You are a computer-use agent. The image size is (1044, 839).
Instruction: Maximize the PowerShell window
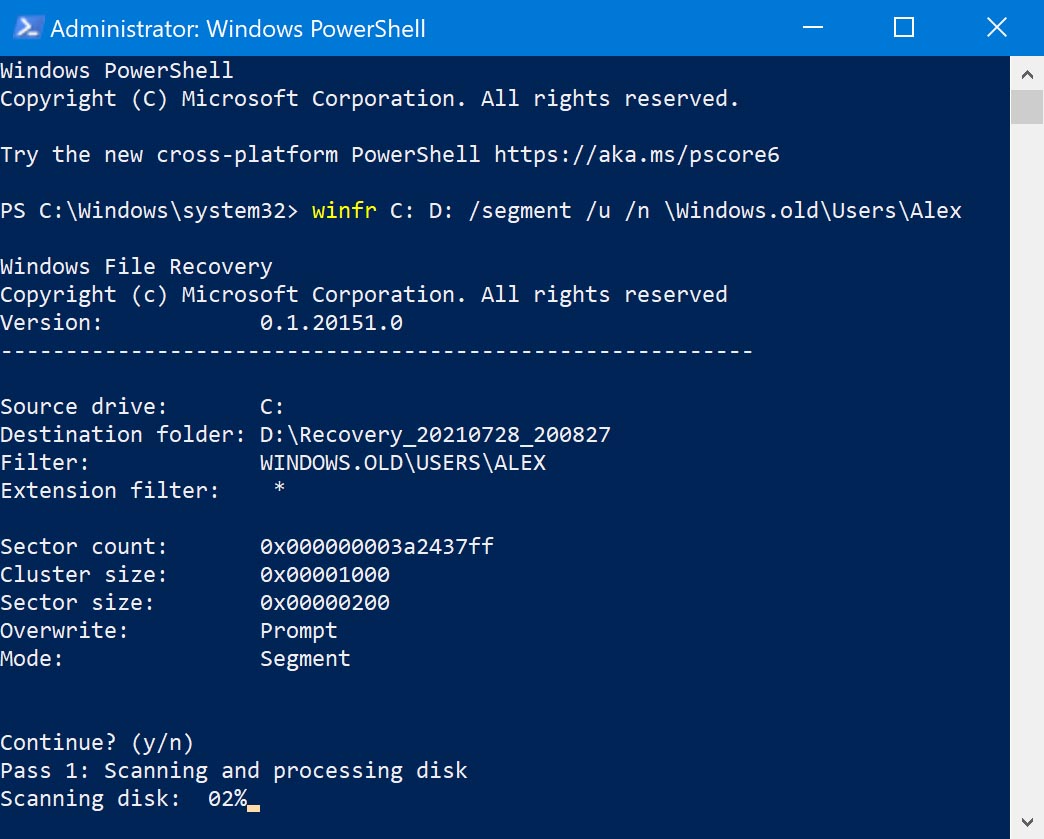(904, 28)
